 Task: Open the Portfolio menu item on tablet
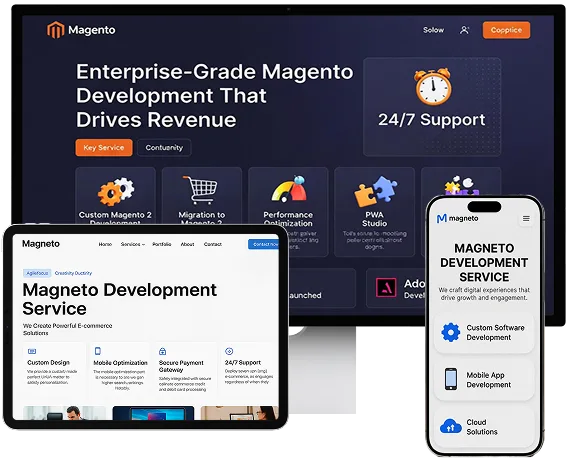coord(161,244)
